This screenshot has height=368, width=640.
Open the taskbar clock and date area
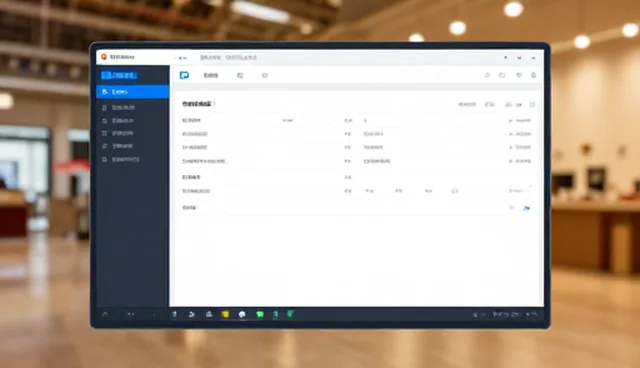[x=506, y=314]
